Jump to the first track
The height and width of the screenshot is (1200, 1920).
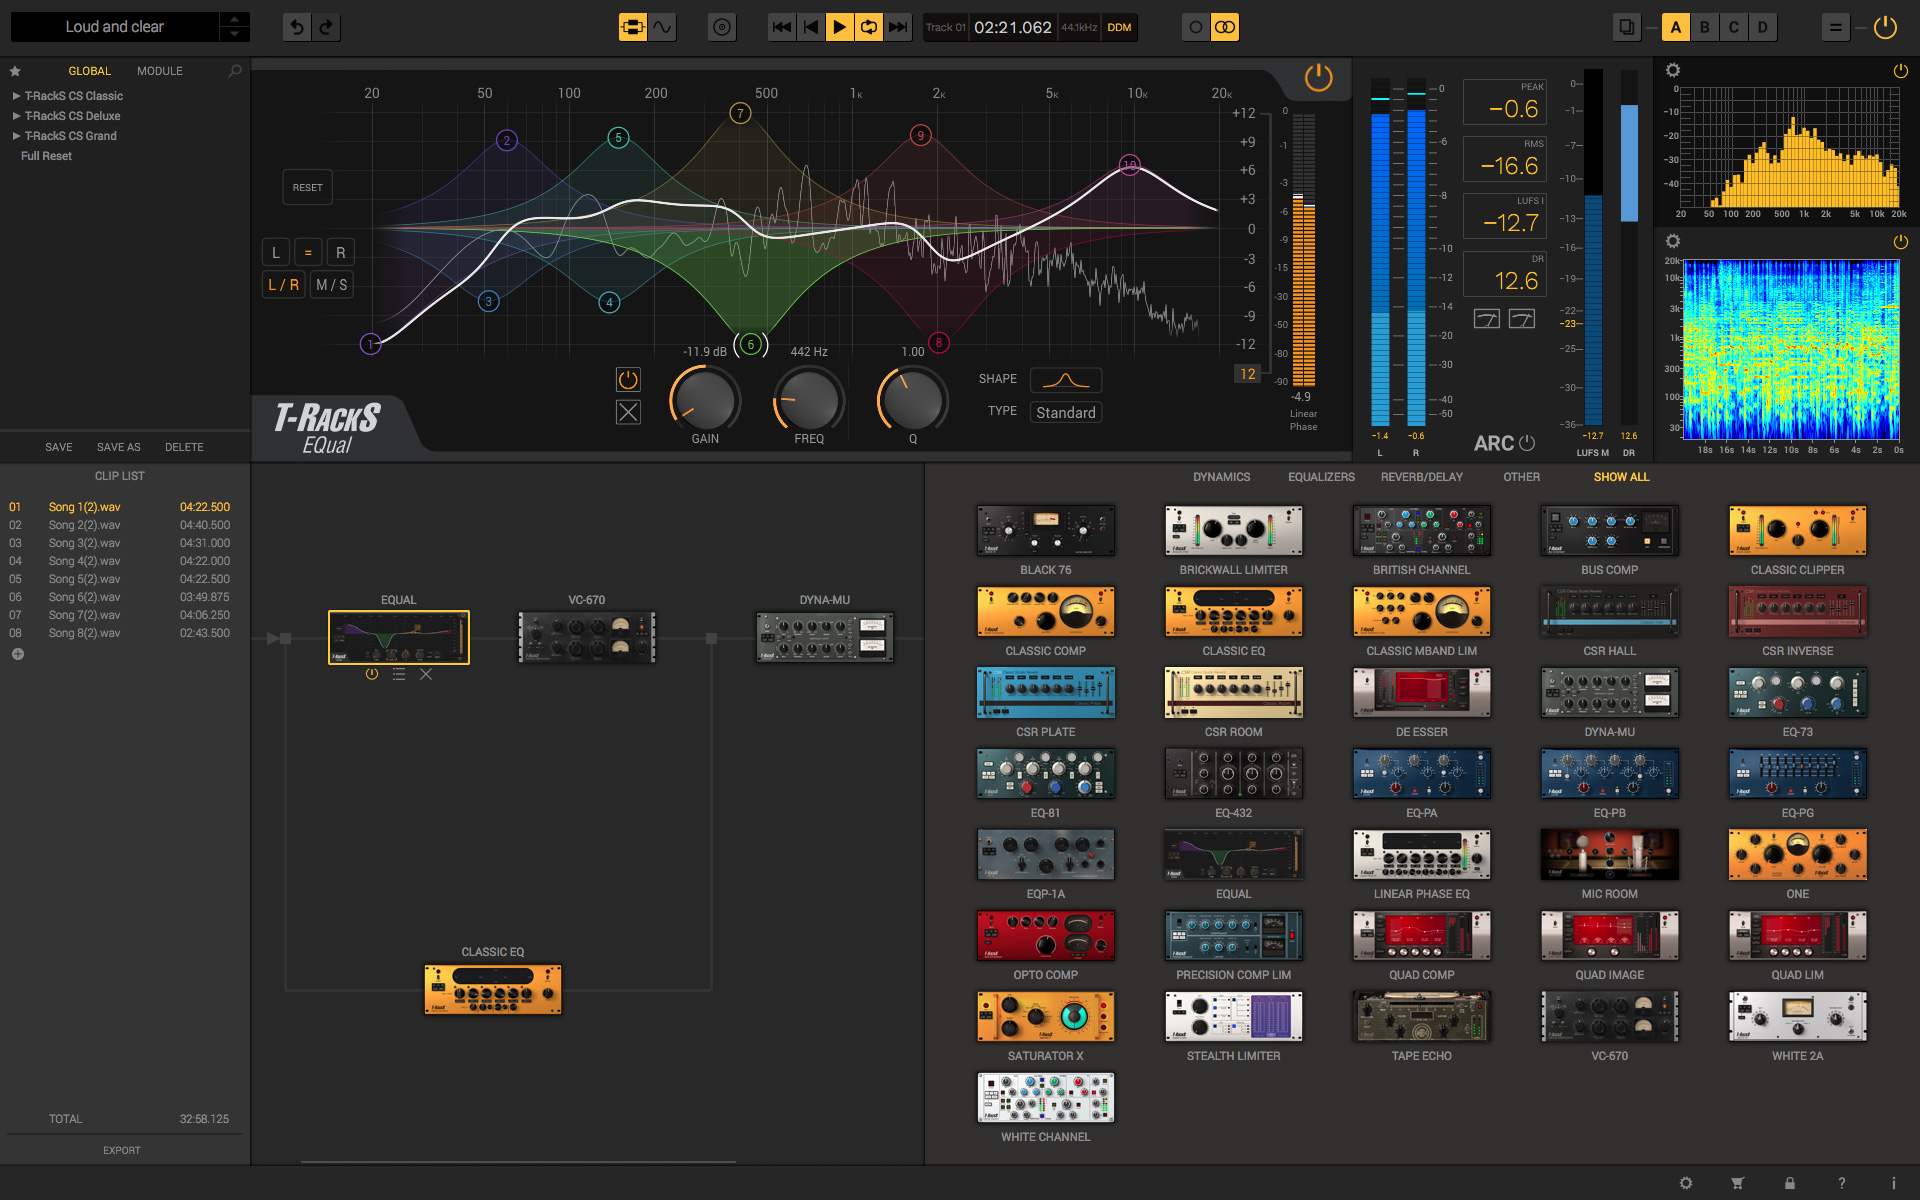(782, 27)
